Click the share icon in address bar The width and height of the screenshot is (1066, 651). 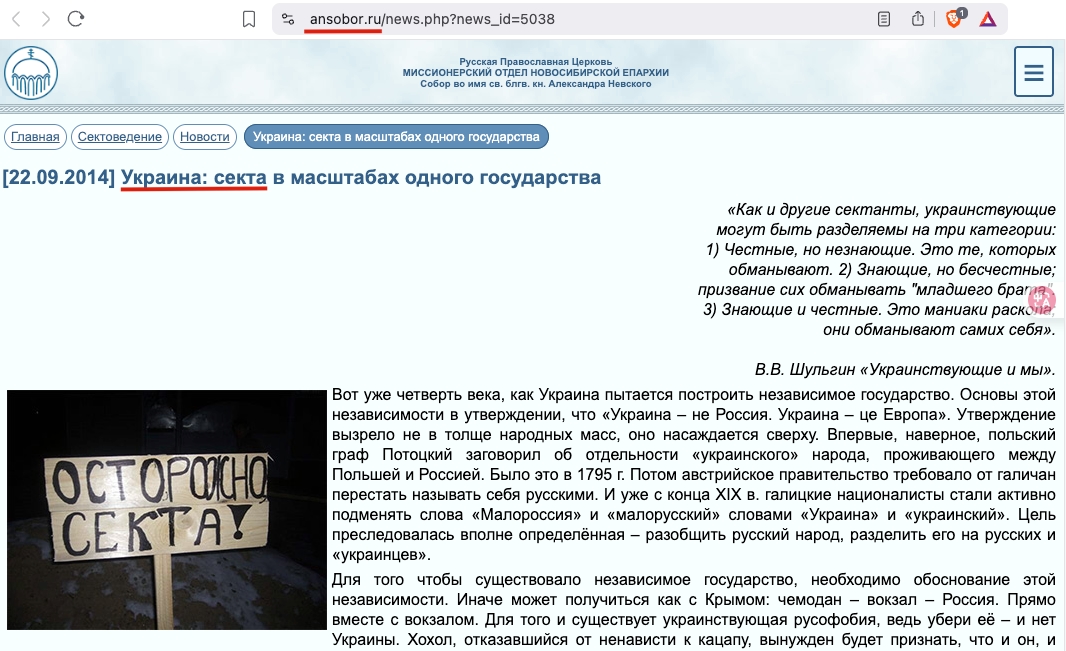point(918,18)
